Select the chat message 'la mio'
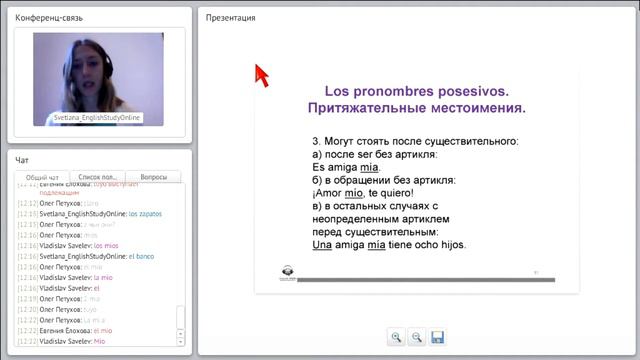 [x=103, y=278]
